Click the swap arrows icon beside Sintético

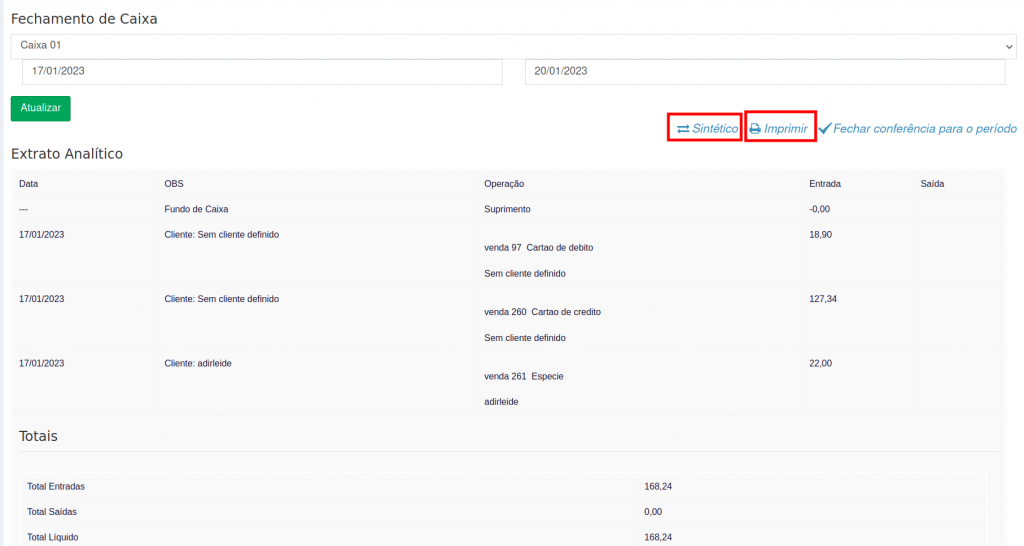point(683,129)
